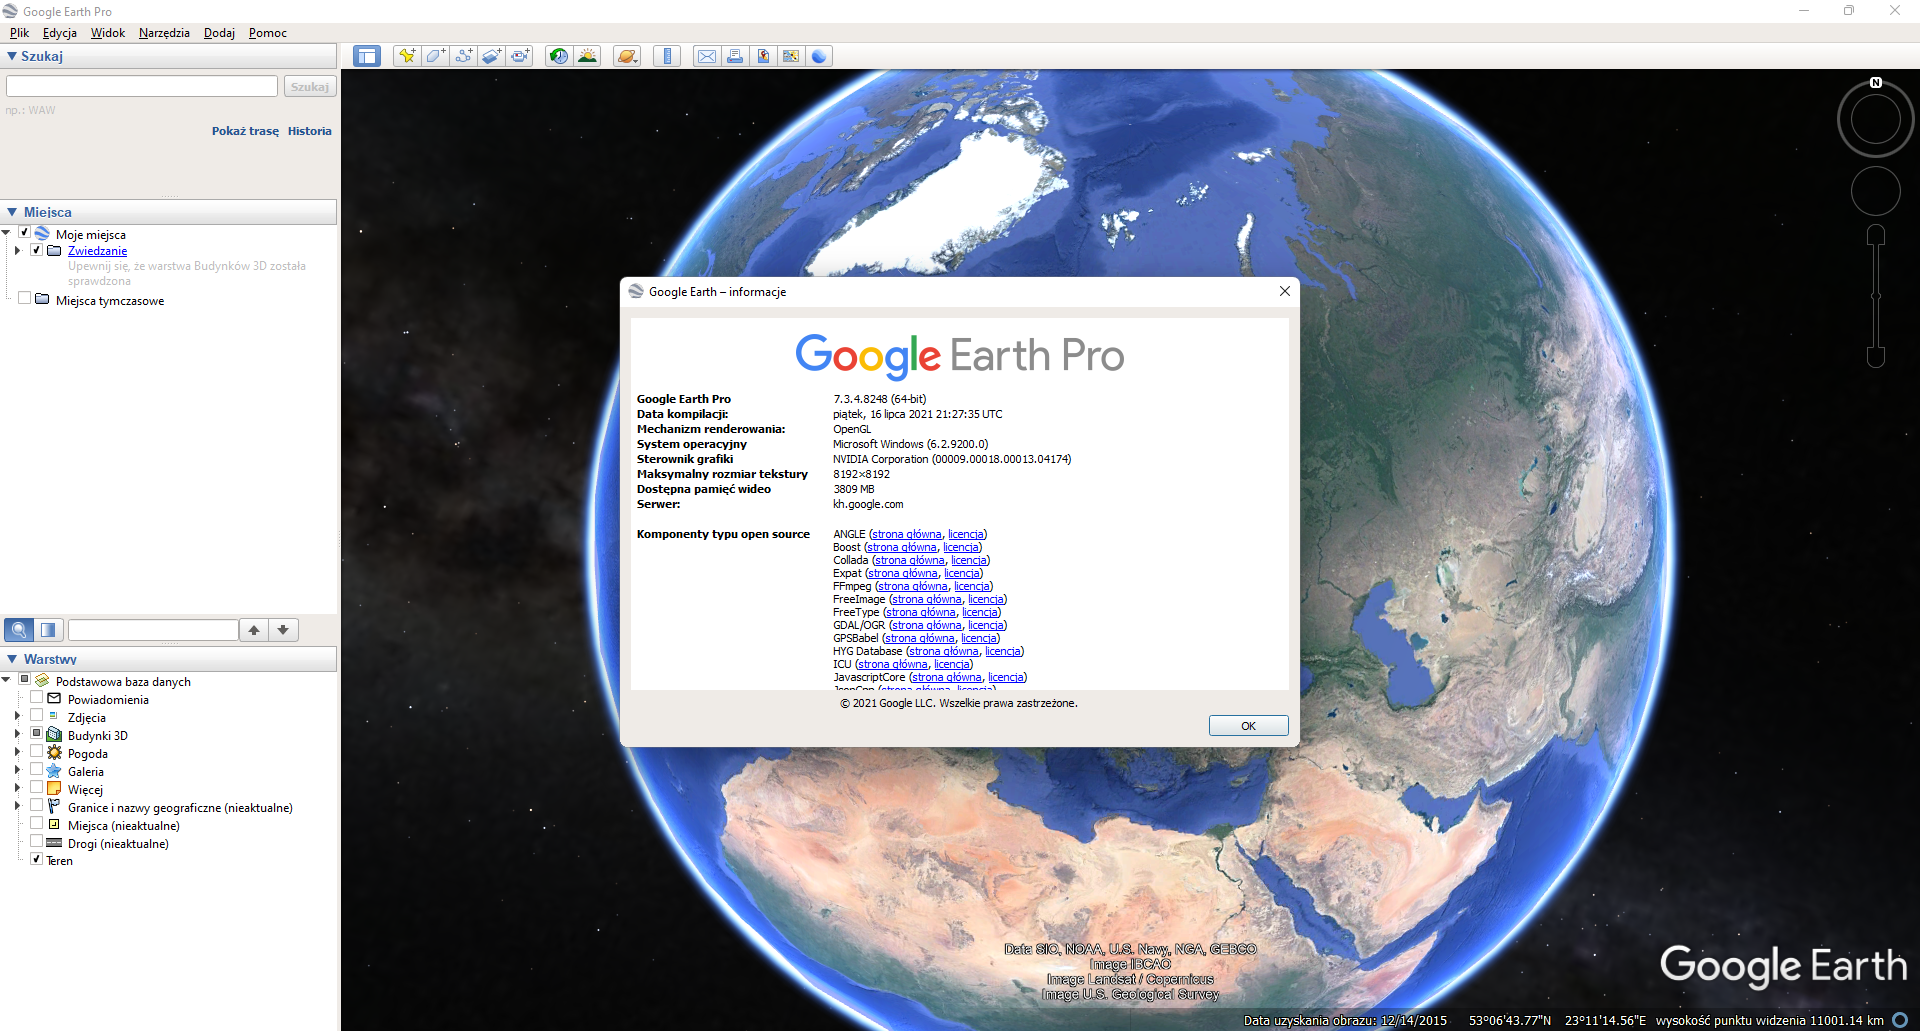
Task: Uncheck the Teren layer checkbox
Action: [36, 859]
